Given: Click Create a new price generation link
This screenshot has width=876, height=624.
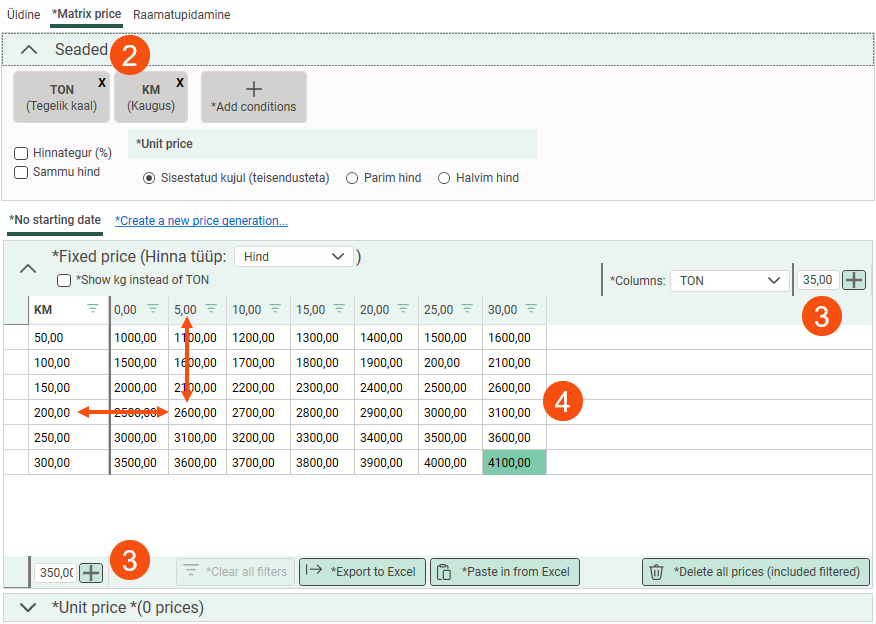Looking at the screenshot, I should click(x=201, y=220).
